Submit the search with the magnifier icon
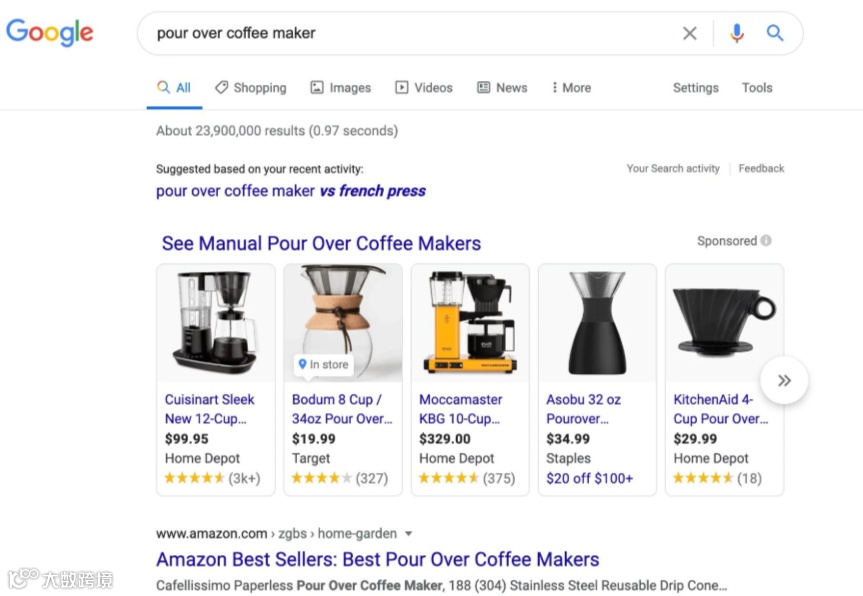 (775, 33)
